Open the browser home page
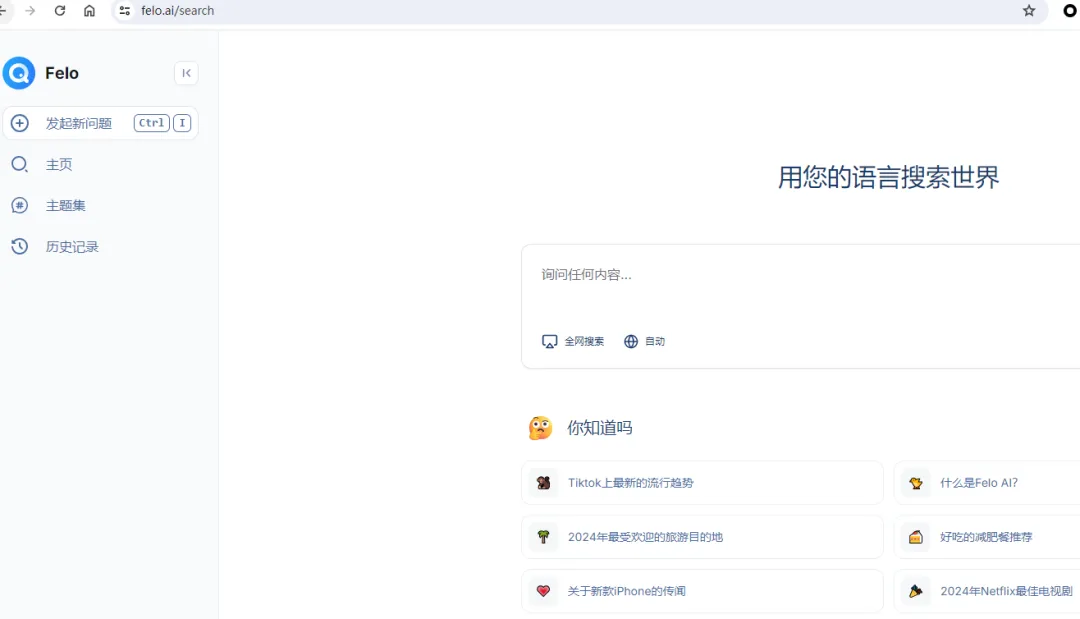The width and height of the screenshot is (1080, 619). click(x=90, y=10)
